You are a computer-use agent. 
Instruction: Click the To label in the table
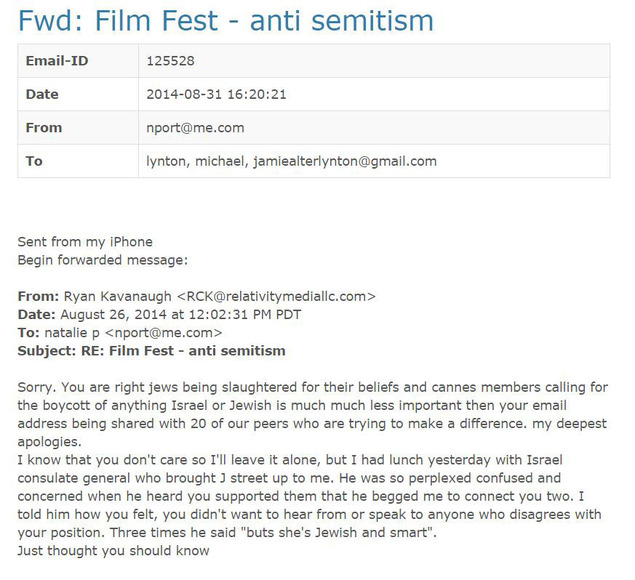click(34, 161)
